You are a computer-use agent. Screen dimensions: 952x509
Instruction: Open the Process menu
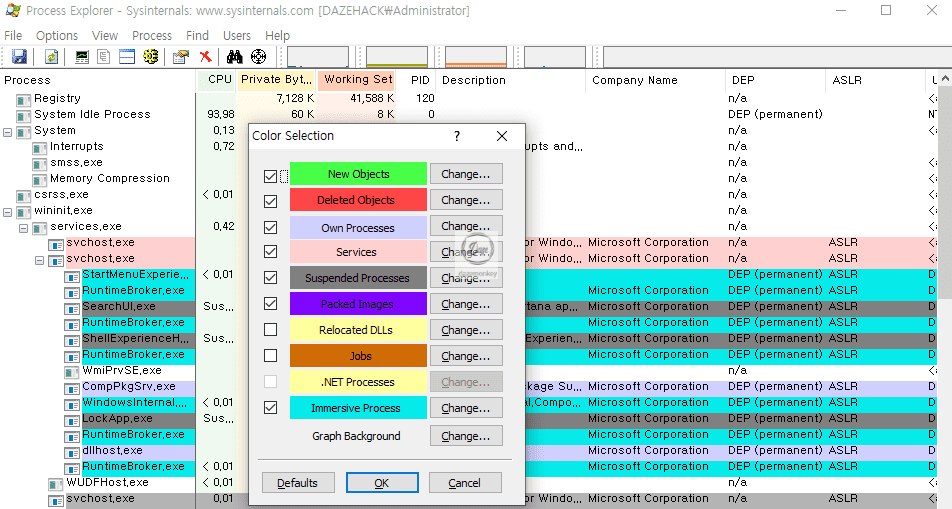pos(152,35)
